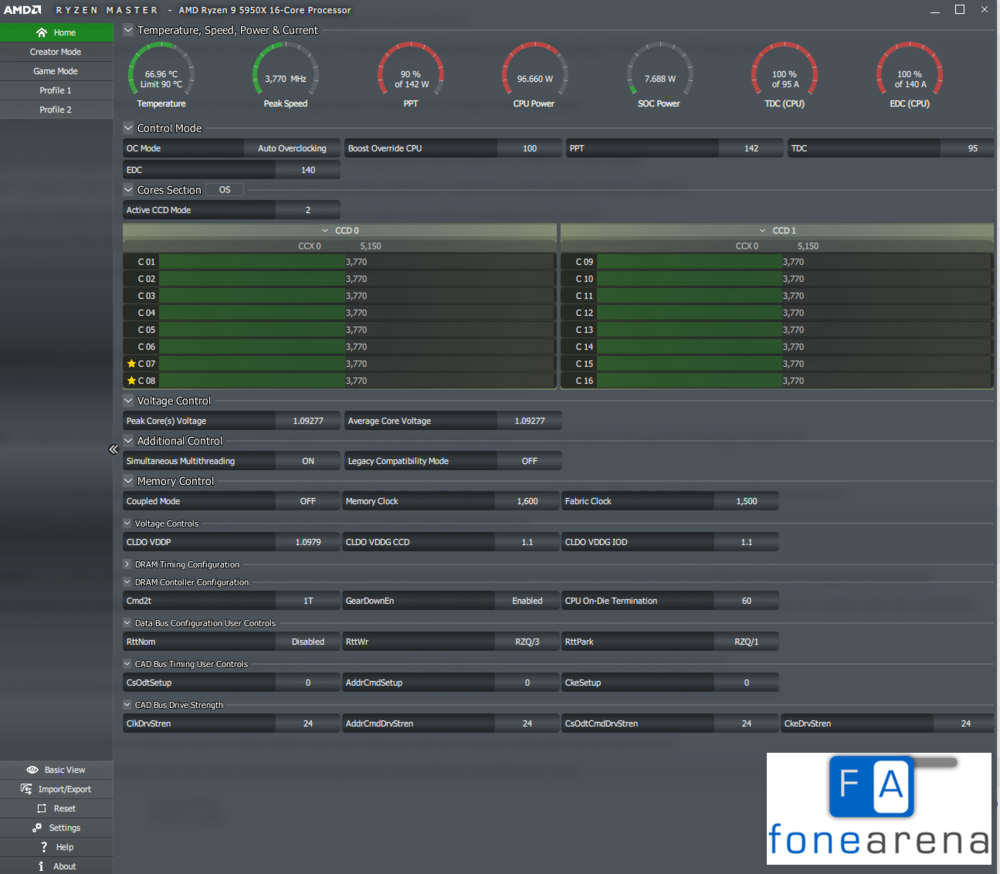Screen dimensions: 1000x874
Task: Collapse sidebar with double-chevron arrow
Action: click(x=113, y=449)
